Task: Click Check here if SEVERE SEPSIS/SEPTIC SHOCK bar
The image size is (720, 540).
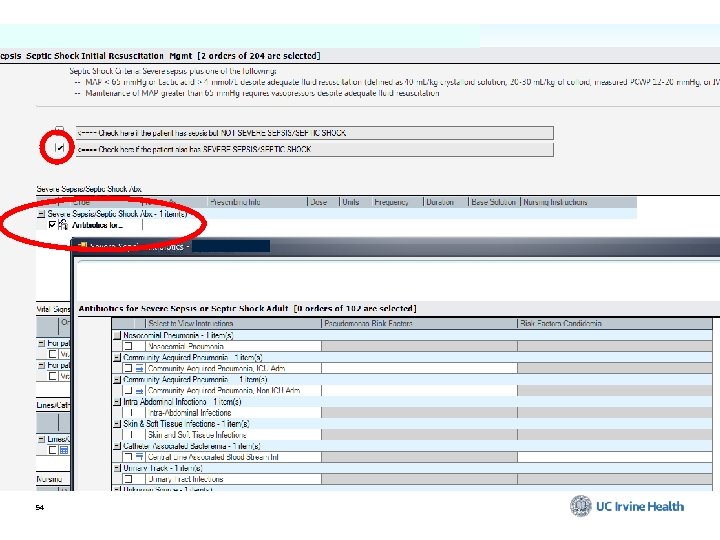Action: pos(315,150)
